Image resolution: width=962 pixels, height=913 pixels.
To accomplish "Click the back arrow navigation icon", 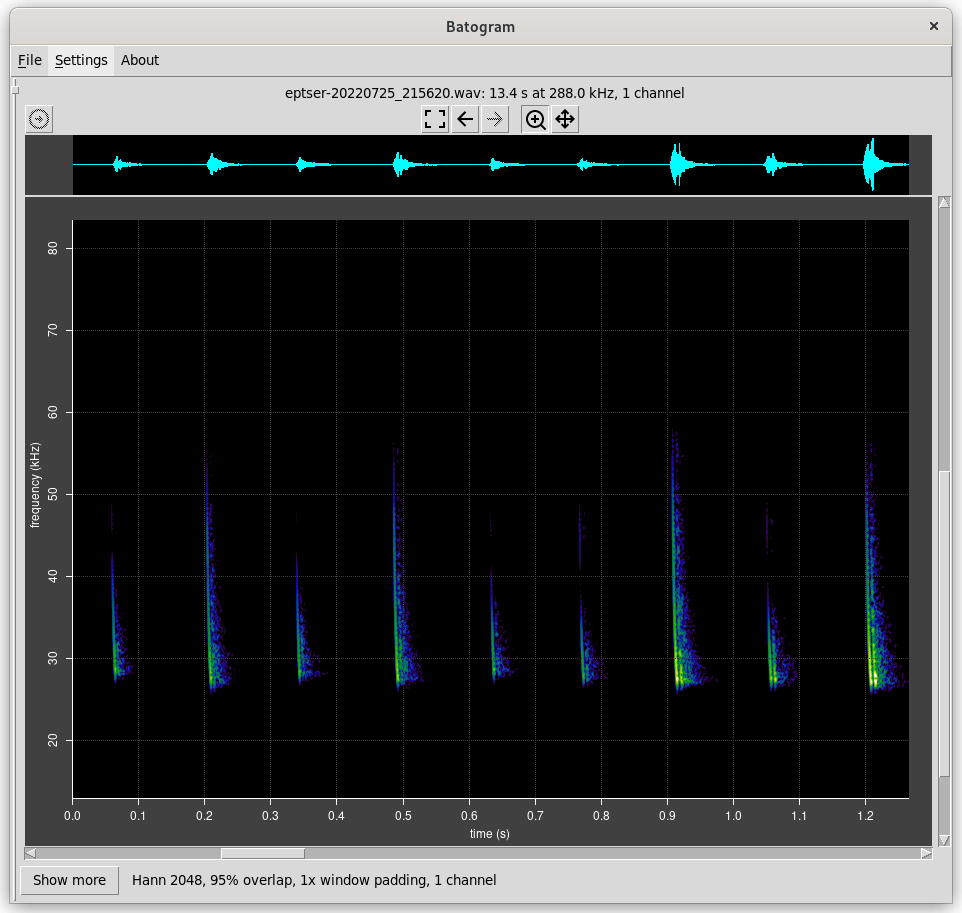I will pos(465,120).
